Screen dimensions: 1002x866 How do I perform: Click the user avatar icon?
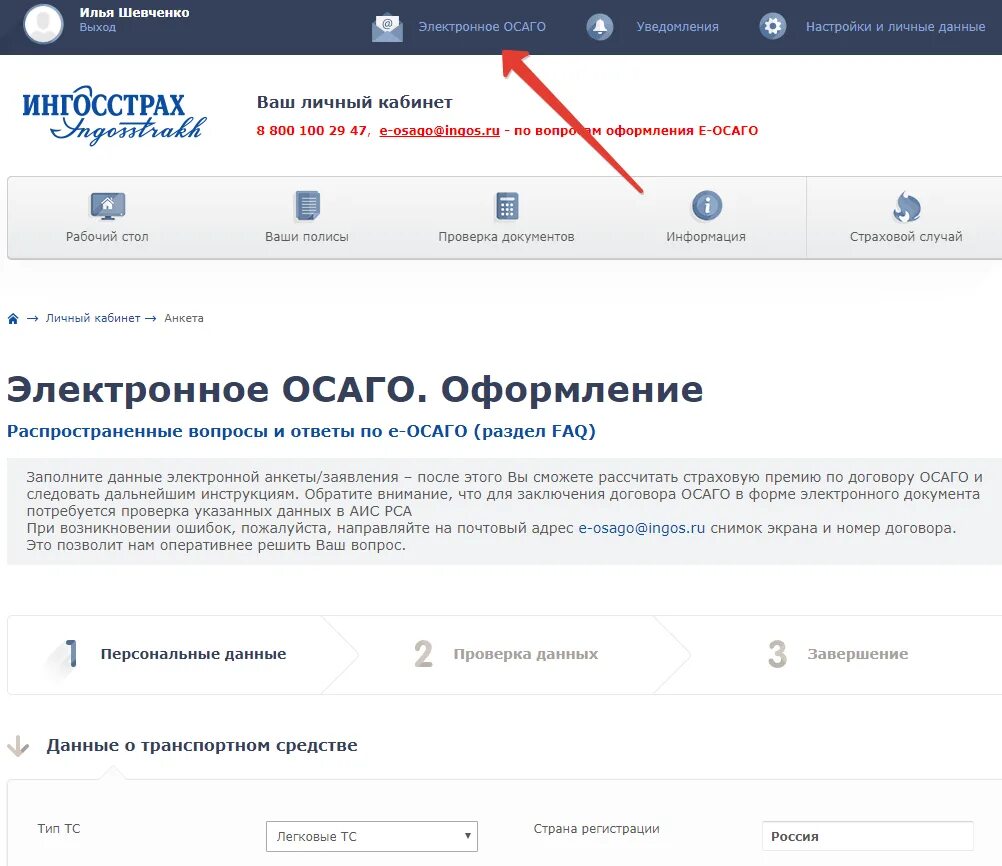[x=43, y=24]
